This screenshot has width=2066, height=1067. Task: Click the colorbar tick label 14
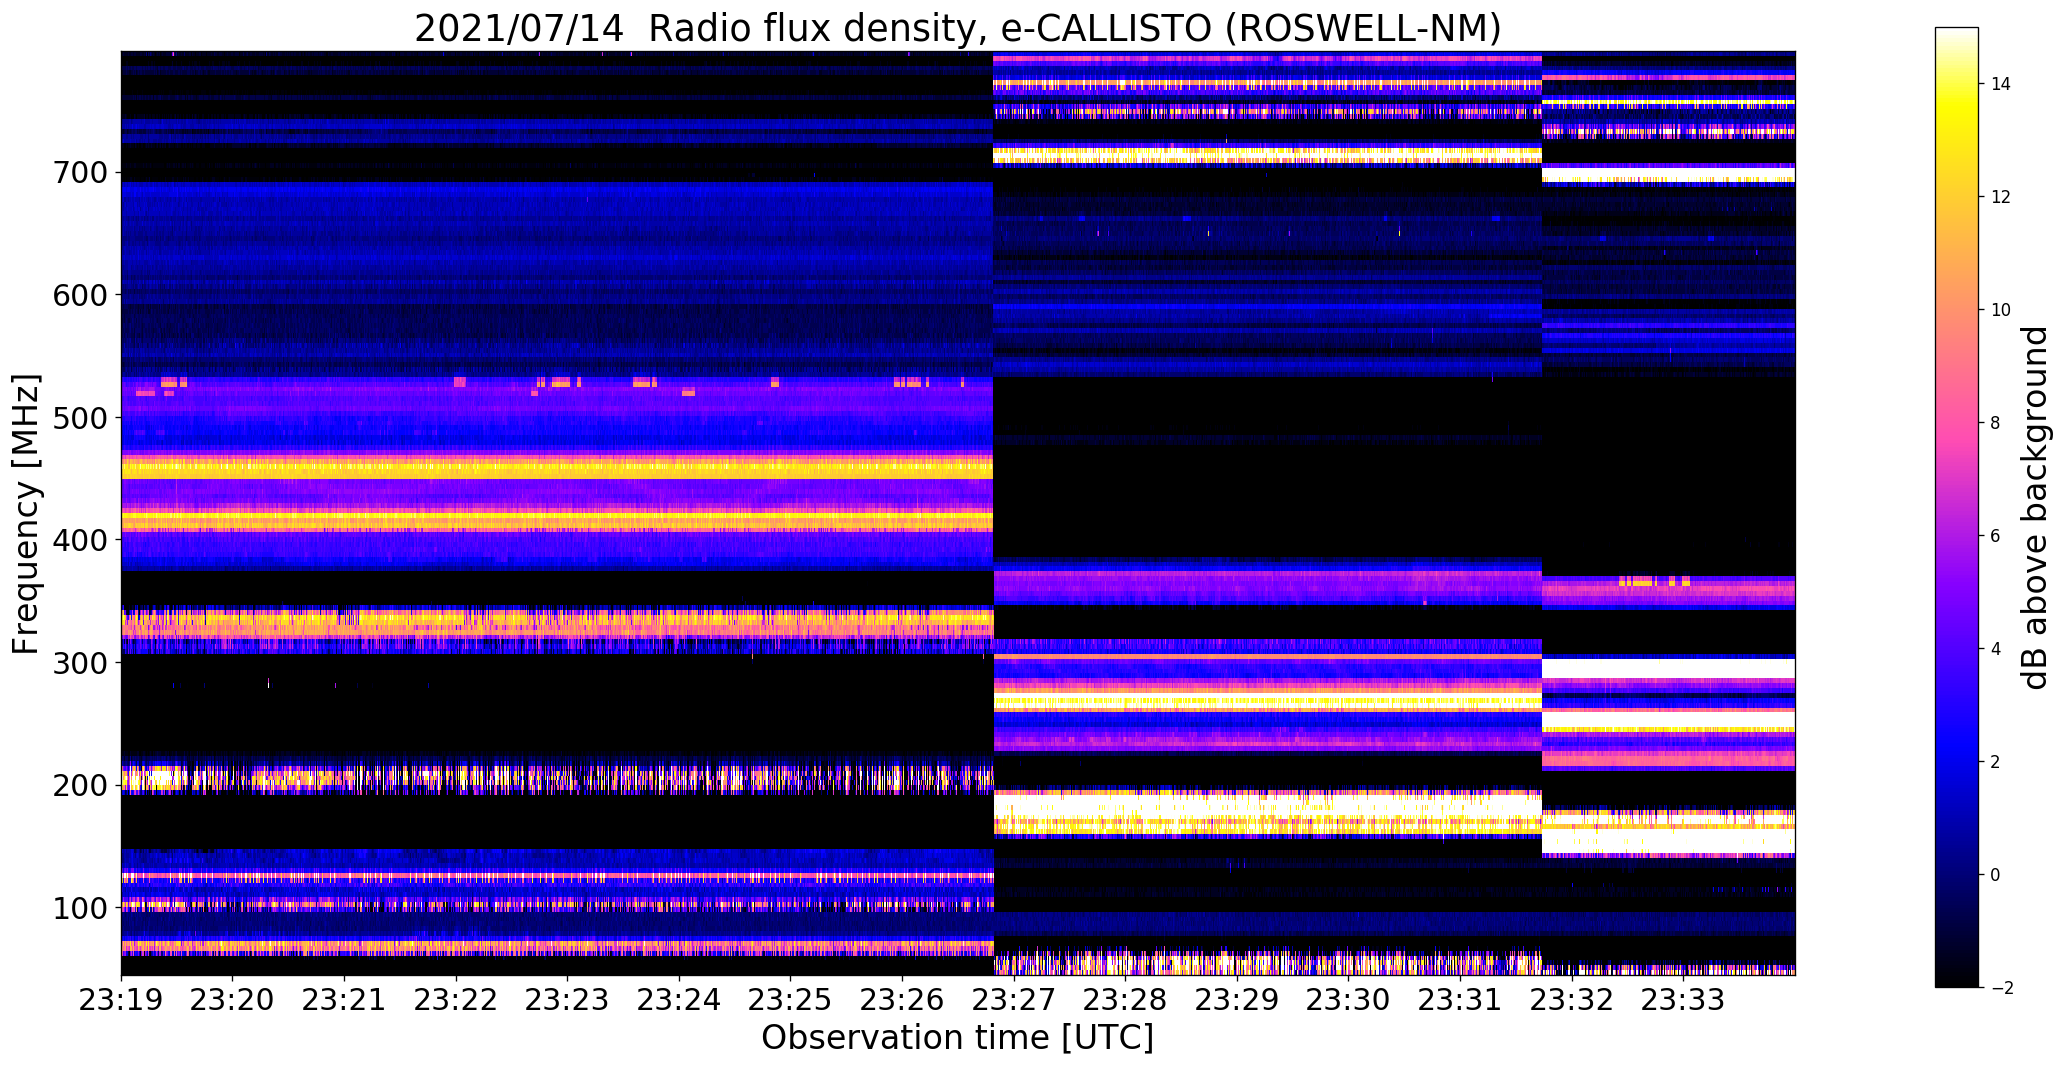coord(2001,84)
